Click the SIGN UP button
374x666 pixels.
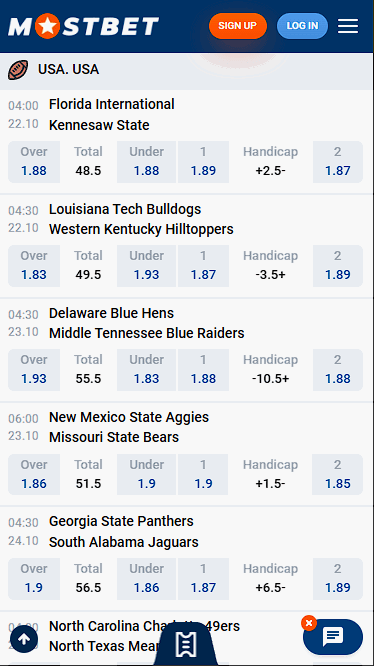click(238, 26)
